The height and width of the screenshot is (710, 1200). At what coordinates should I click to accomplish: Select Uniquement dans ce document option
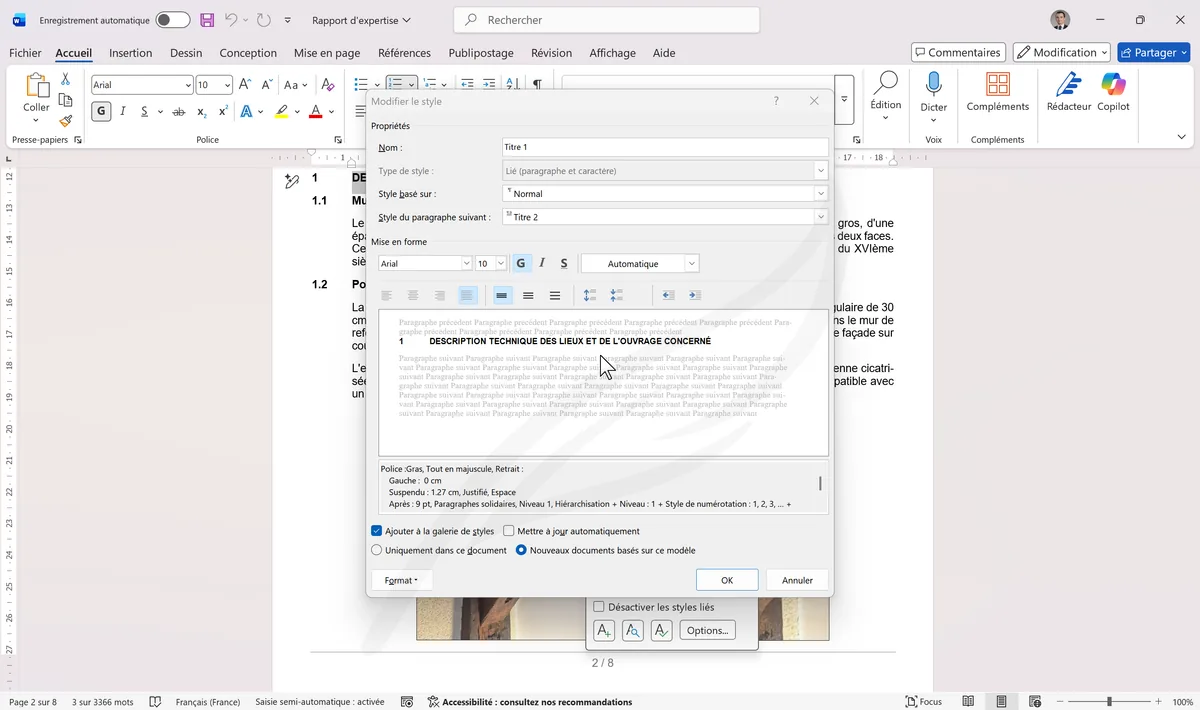(x=377, y=550)
